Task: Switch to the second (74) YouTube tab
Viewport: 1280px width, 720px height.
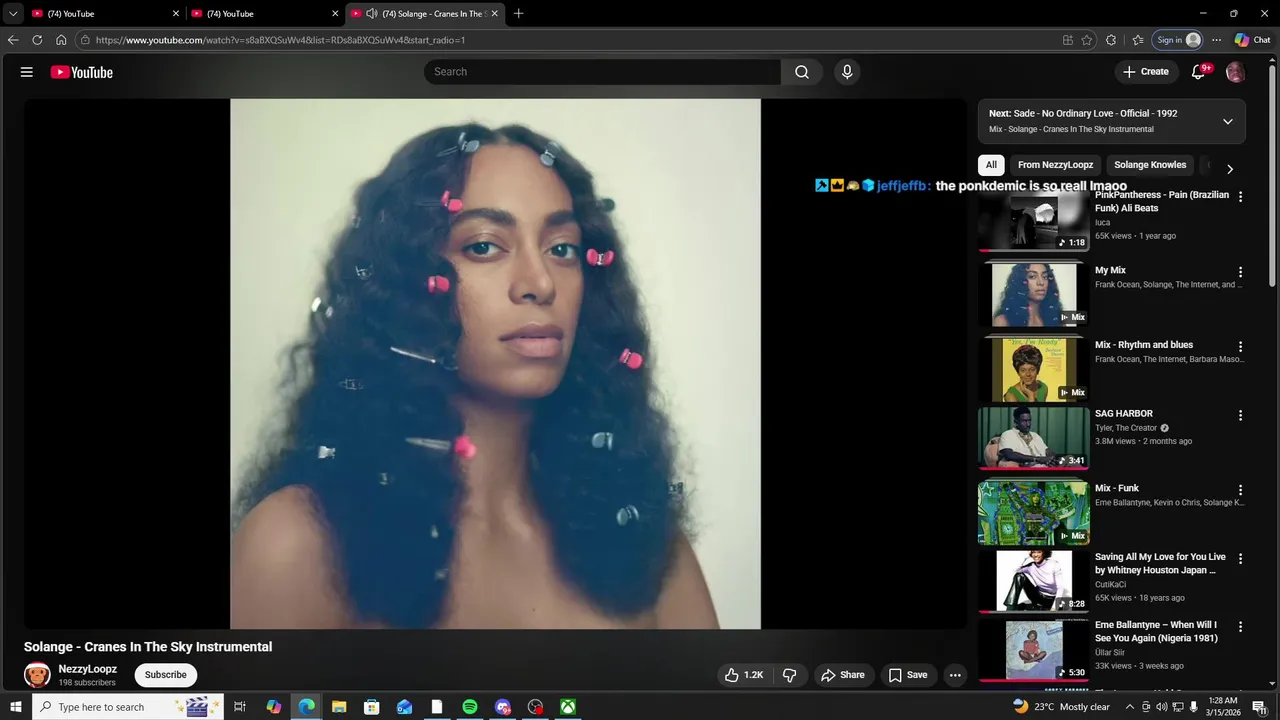Action: (265, 14)
